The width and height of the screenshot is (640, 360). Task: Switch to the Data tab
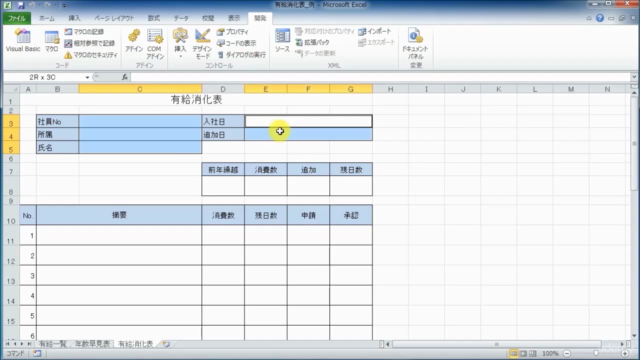click(181, 18)
